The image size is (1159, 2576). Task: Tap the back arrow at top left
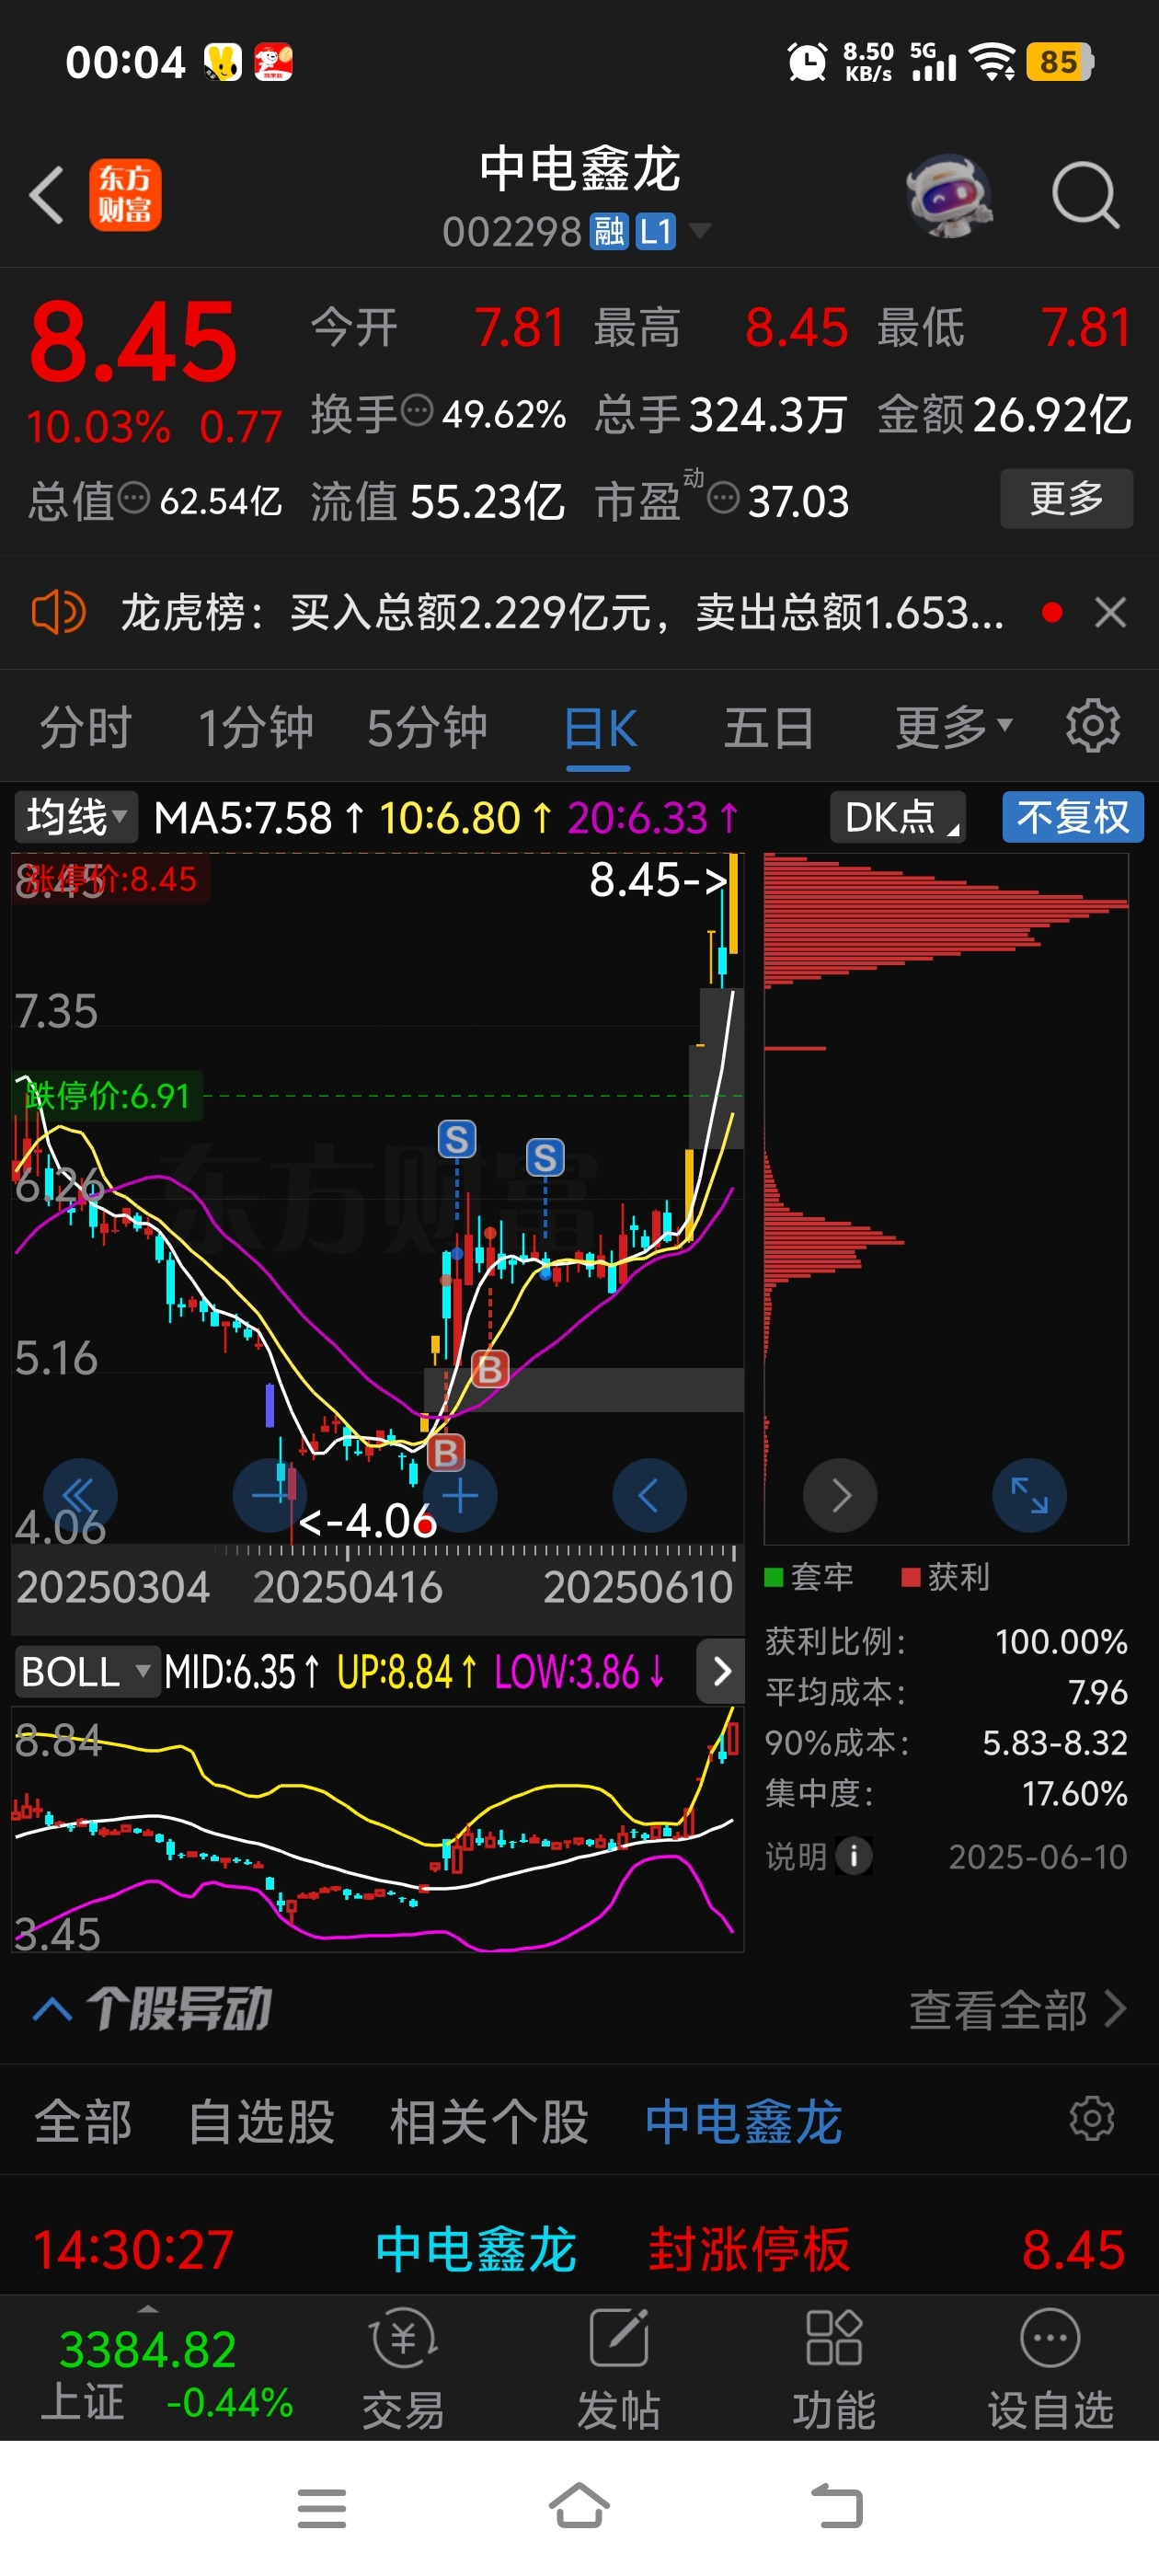point(47,195)
